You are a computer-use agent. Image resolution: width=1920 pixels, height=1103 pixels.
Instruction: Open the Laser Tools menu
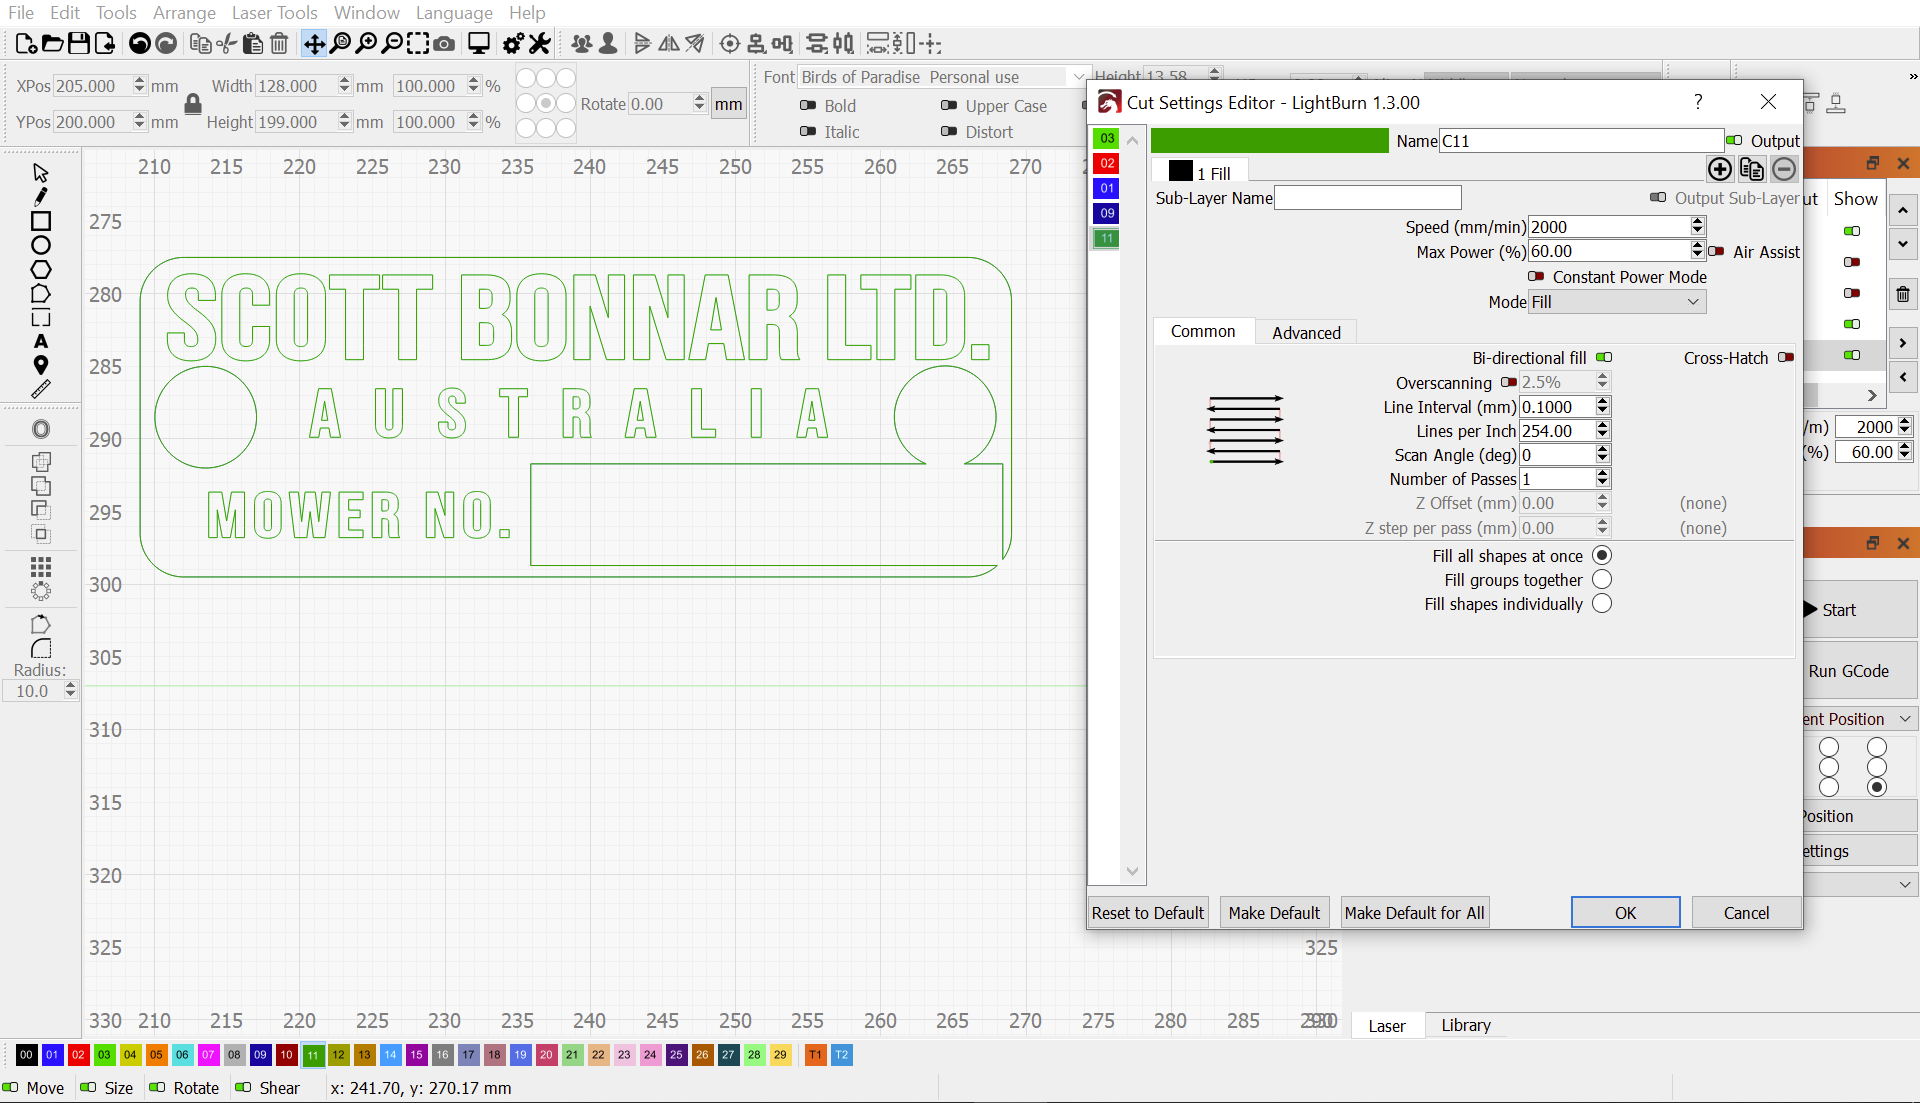click(274, 13)
